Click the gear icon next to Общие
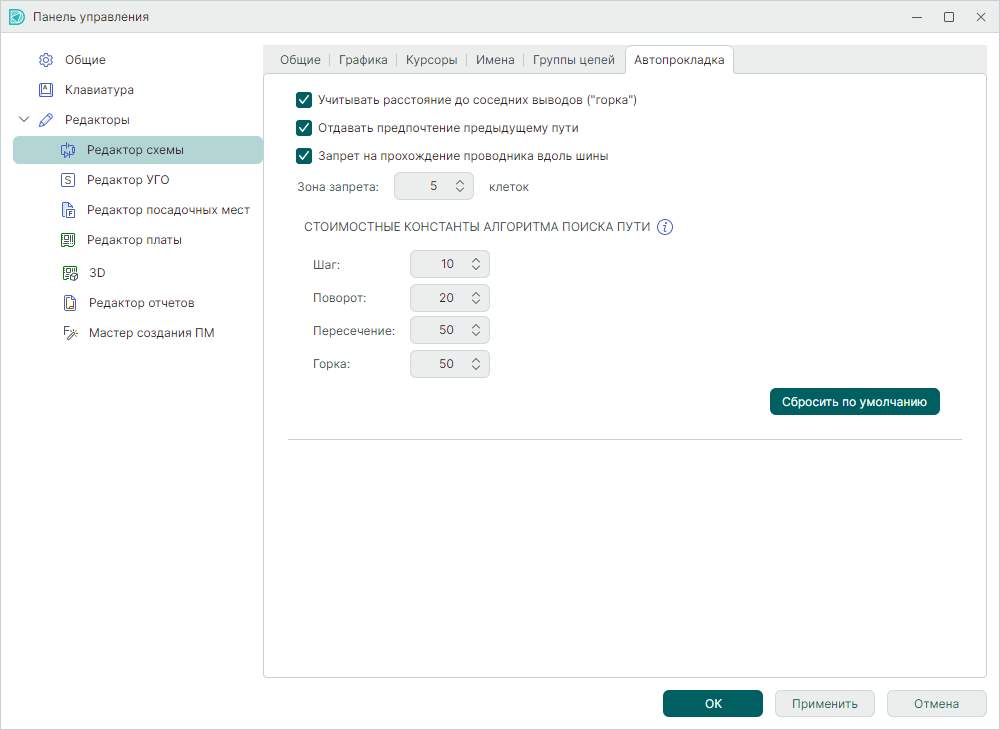Image resolution: width=1000 pixels, height=730 pixels. pyautogui.click(x=46, y=60)
